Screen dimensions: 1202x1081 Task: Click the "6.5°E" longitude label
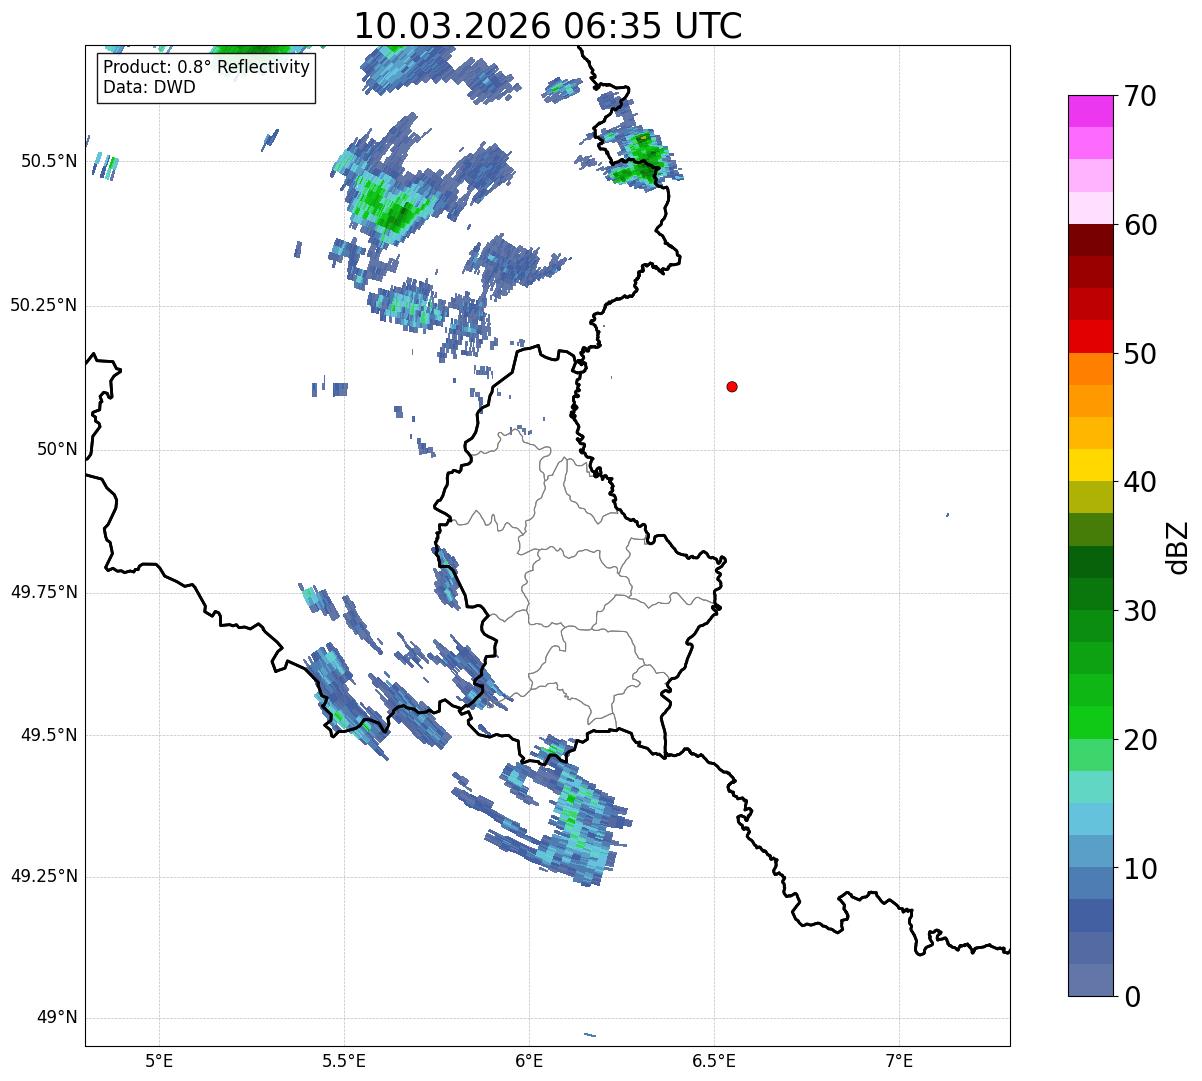pos(714,1060)
